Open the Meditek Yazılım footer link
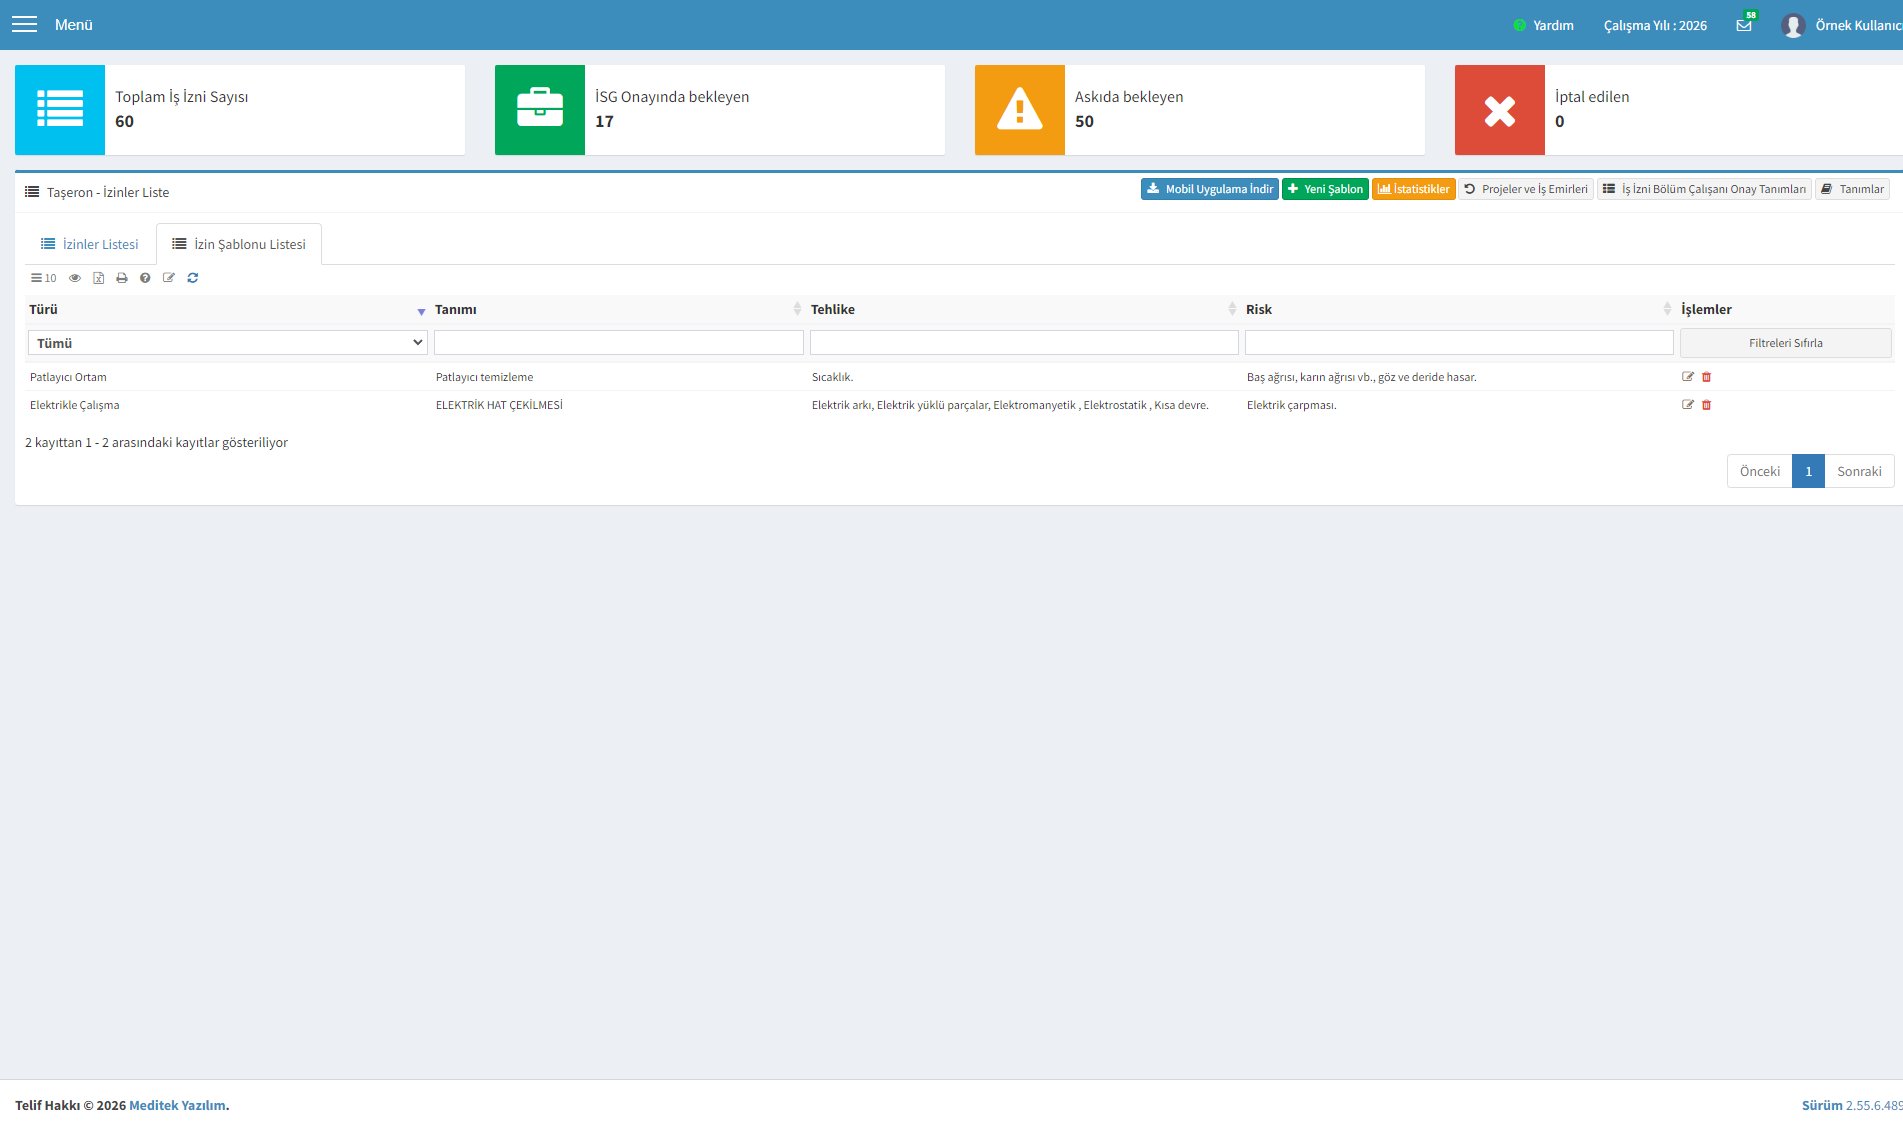This screenshot has height=1130, width=1903. tap(177, 1105)
